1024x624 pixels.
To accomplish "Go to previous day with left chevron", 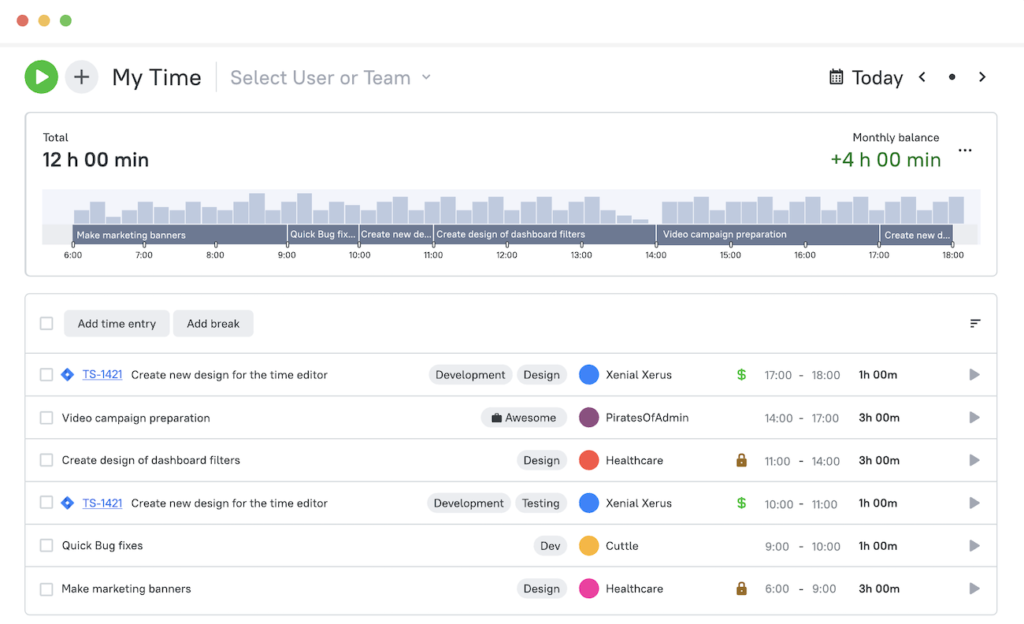I will click(921, 76).
